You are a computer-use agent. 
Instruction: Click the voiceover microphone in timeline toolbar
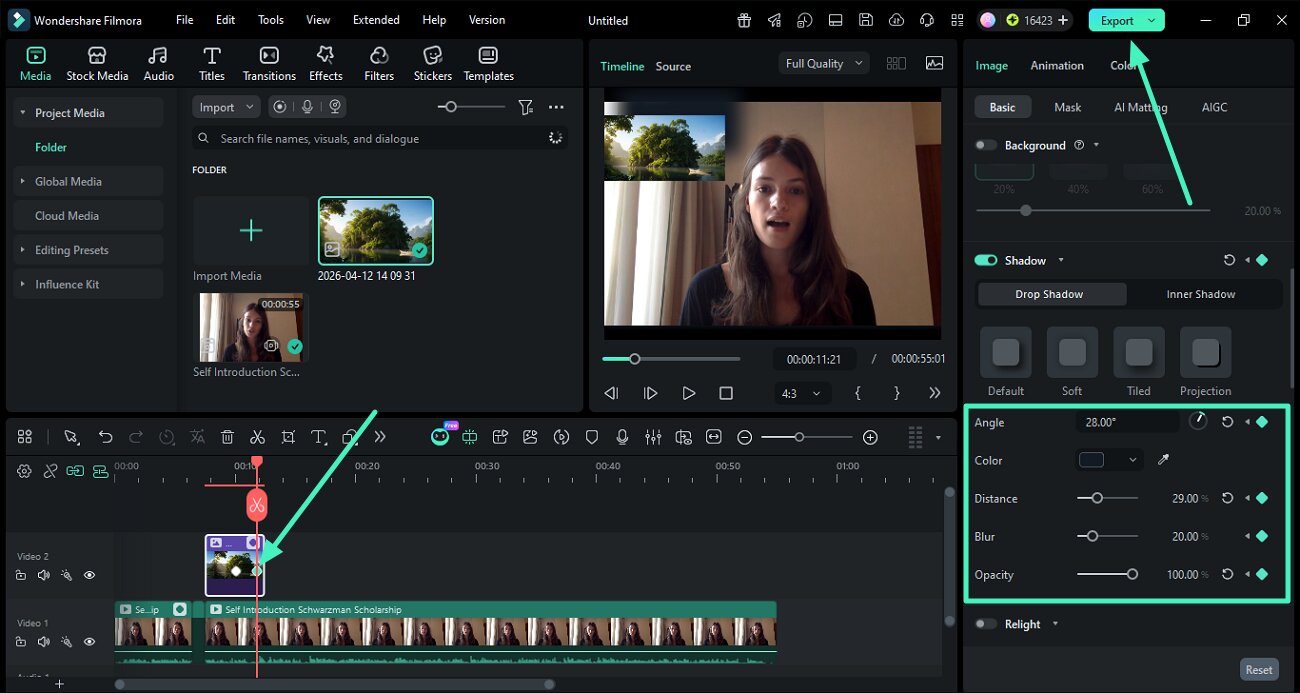click(622, 437)
